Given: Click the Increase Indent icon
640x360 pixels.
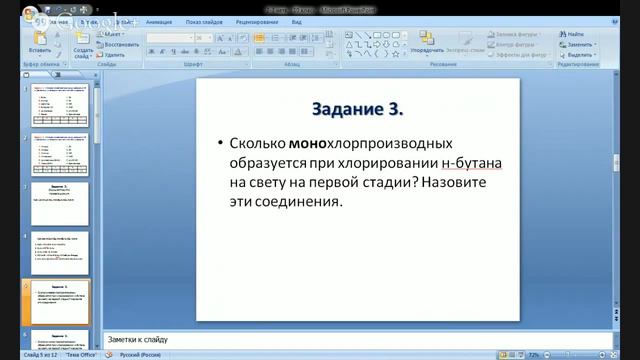Looking at the screenshot, I should [x=304, y=38].
